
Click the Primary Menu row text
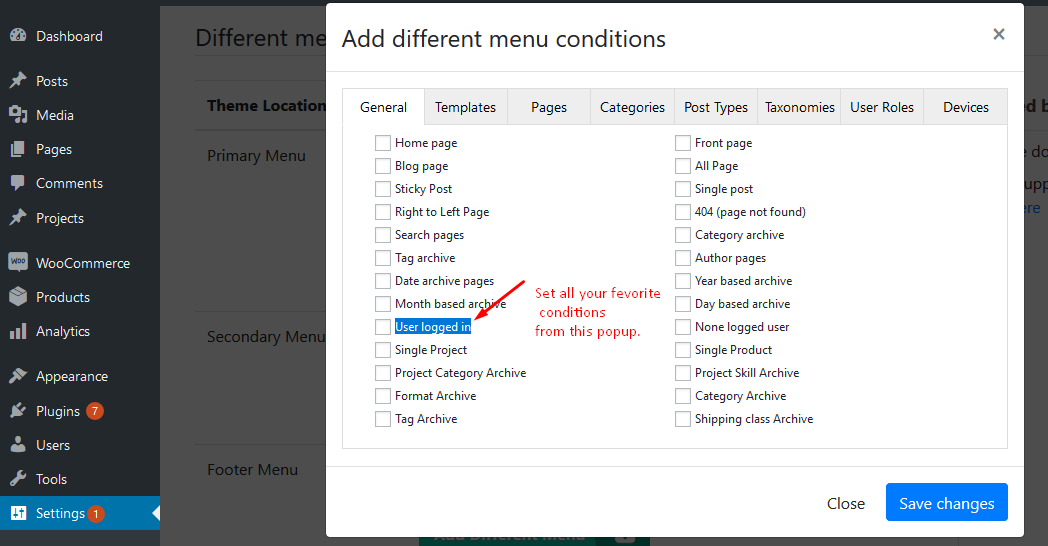(x=256, y=156)
